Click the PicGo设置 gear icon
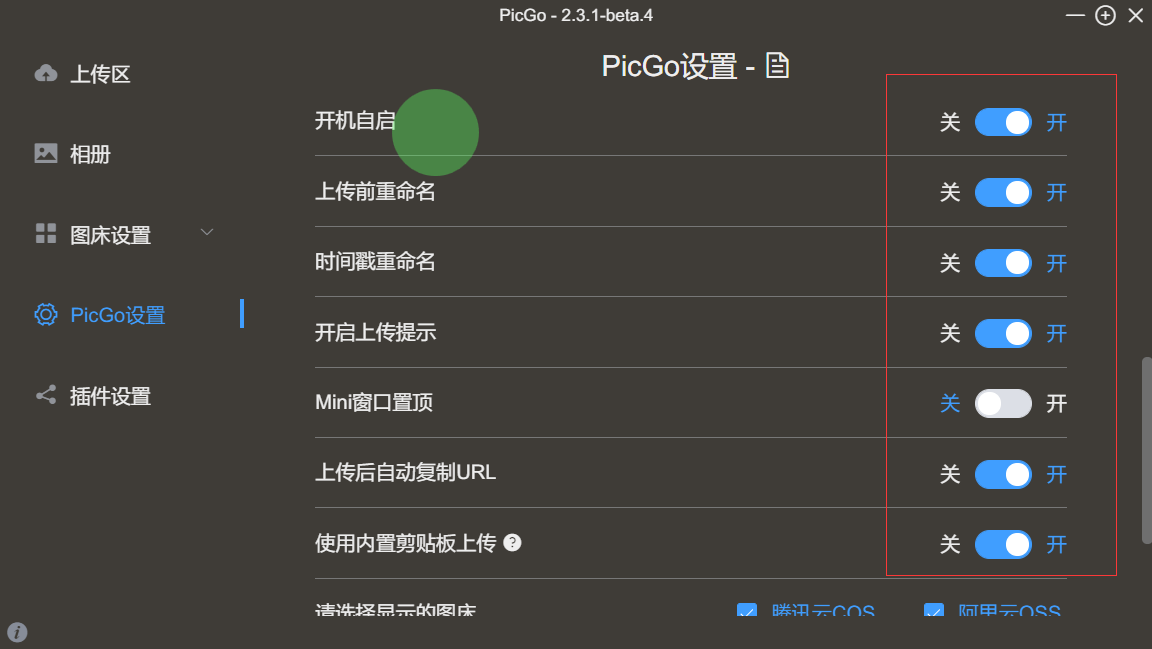1152x649 pixels. 45,314
